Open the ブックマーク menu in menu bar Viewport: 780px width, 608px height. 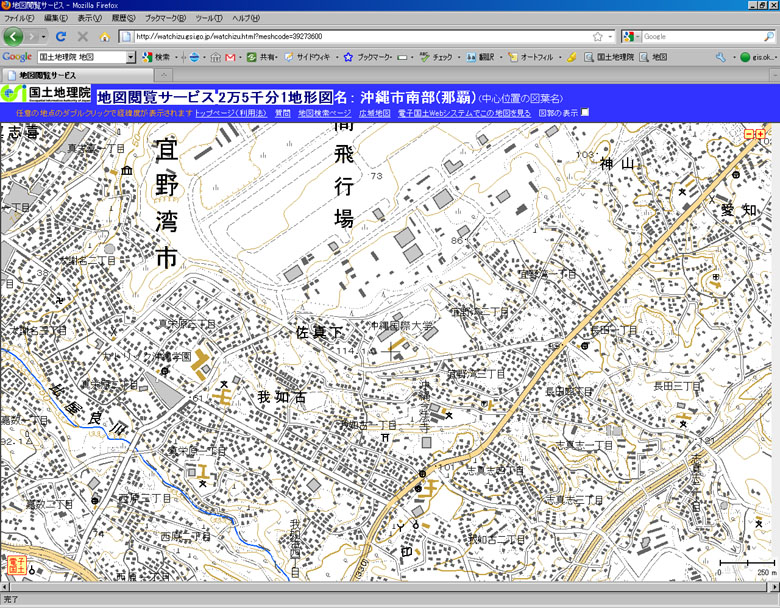pyautogui.click(x=165, y=18)
